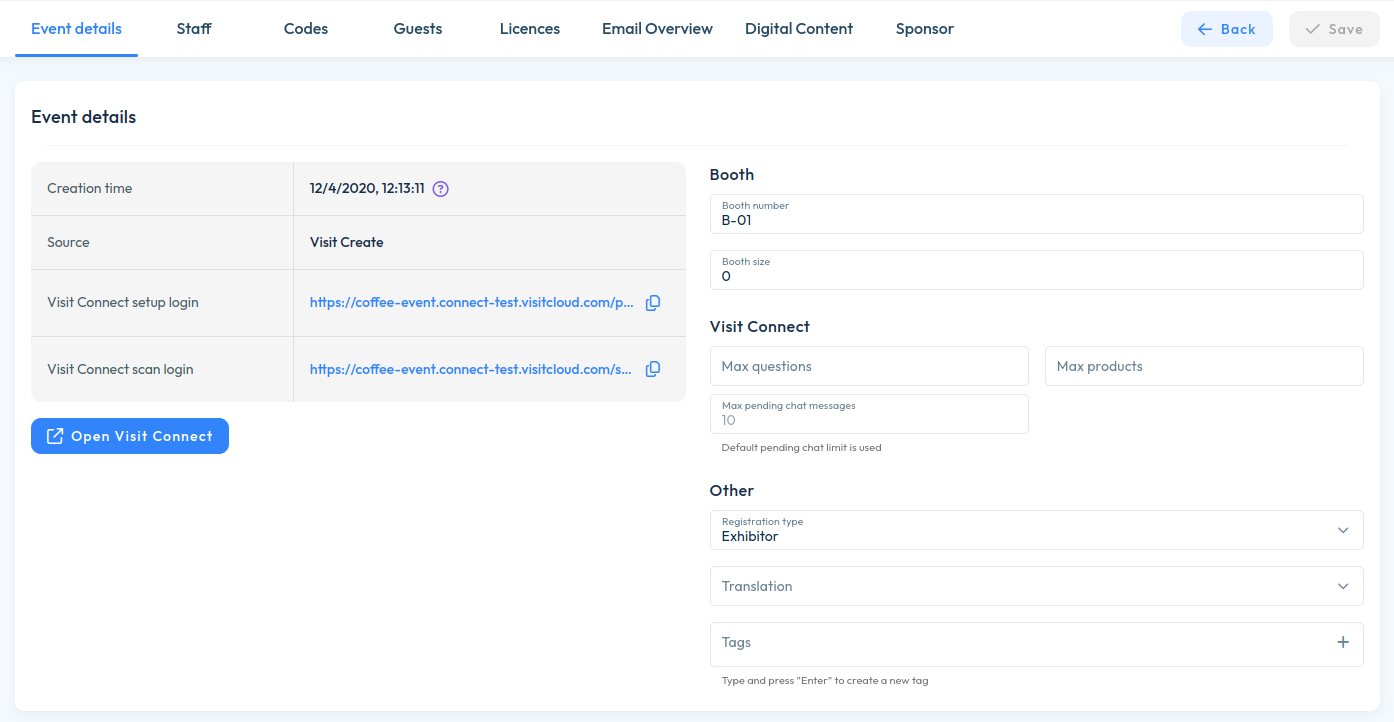
Task: Click the 'Visit Connect' section heading
Action: (760, 327)
